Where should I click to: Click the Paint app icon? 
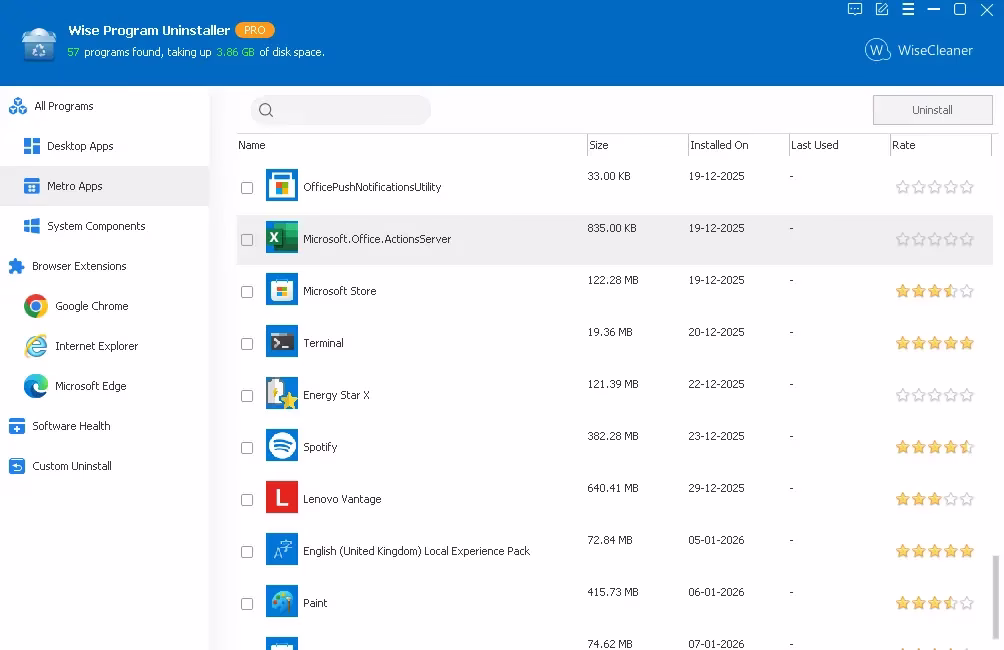[282, 602]
